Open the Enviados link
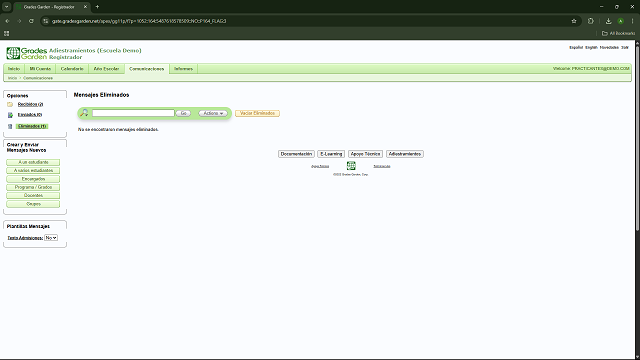The width and height of the screenshot is (640, 360). [x=30, y=115]
